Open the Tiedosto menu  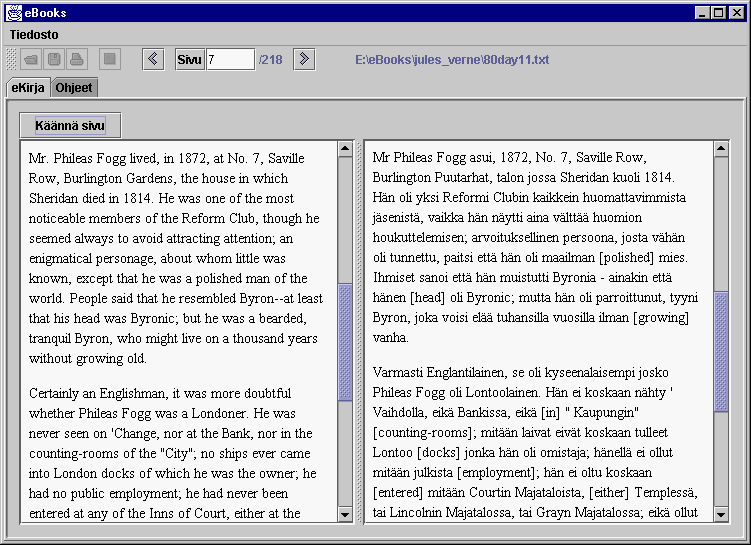click(x=34, y=35)
